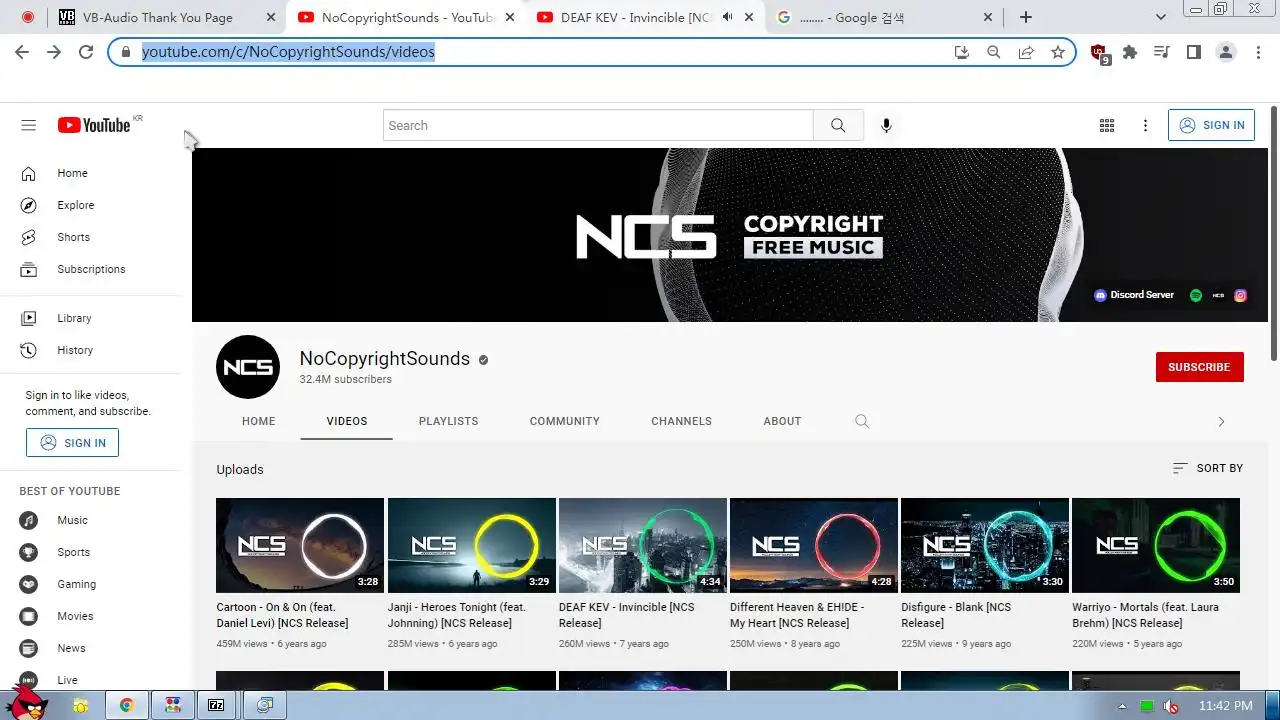The image size is (1280, 720).
Task: Open the Instagram icon in the banner
Action: pos(1240,295)
